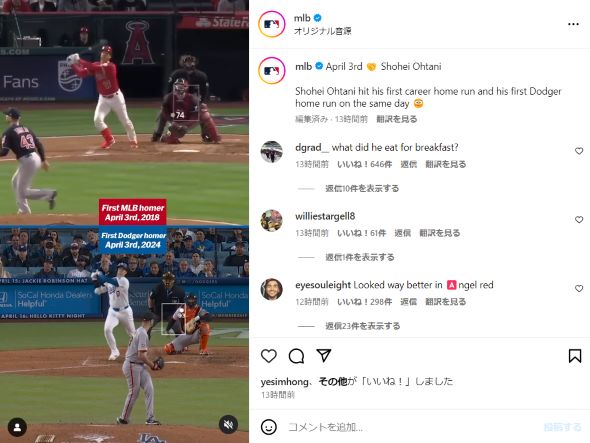The image size is (590, 443).
Task: Save post with bookmark icon
Action: click(x=575, y=356)
